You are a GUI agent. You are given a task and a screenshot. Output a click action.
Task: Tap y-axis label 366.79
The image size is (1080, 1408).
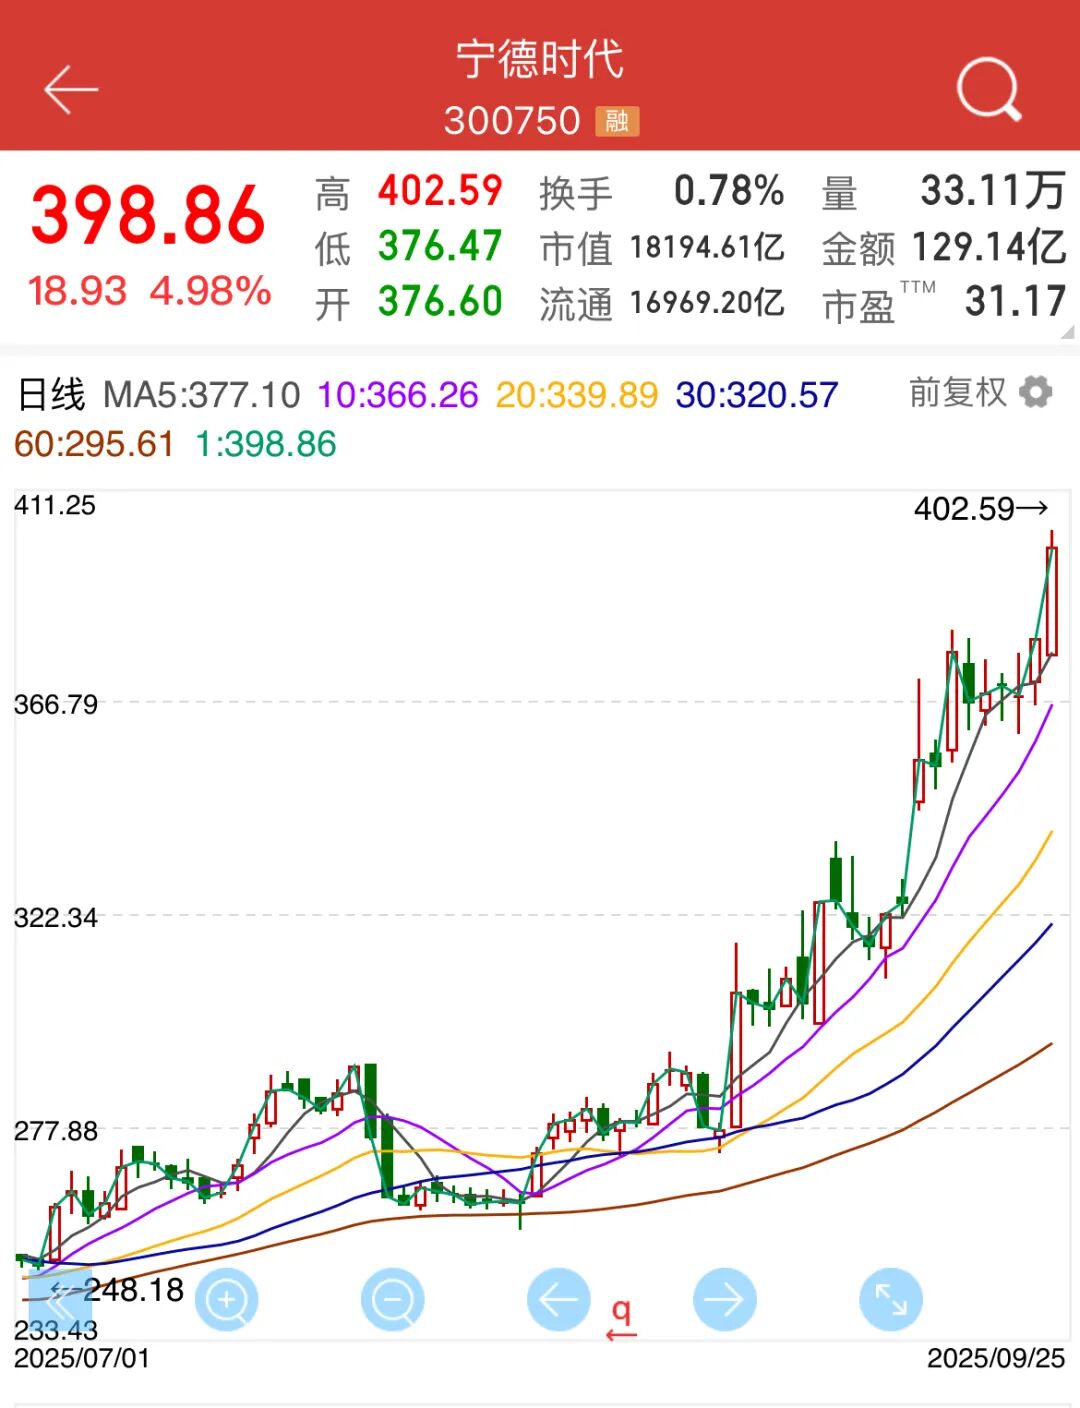56,704
